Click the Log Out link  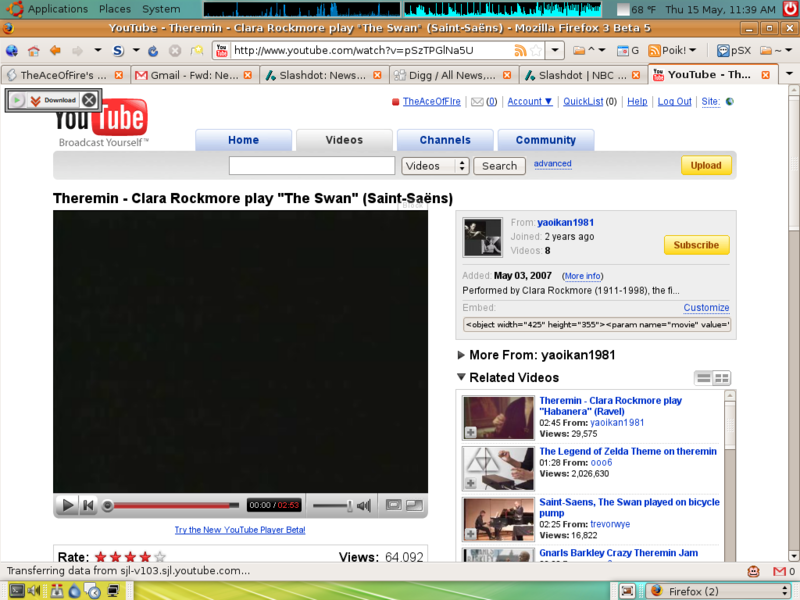(x=674, y=102)
